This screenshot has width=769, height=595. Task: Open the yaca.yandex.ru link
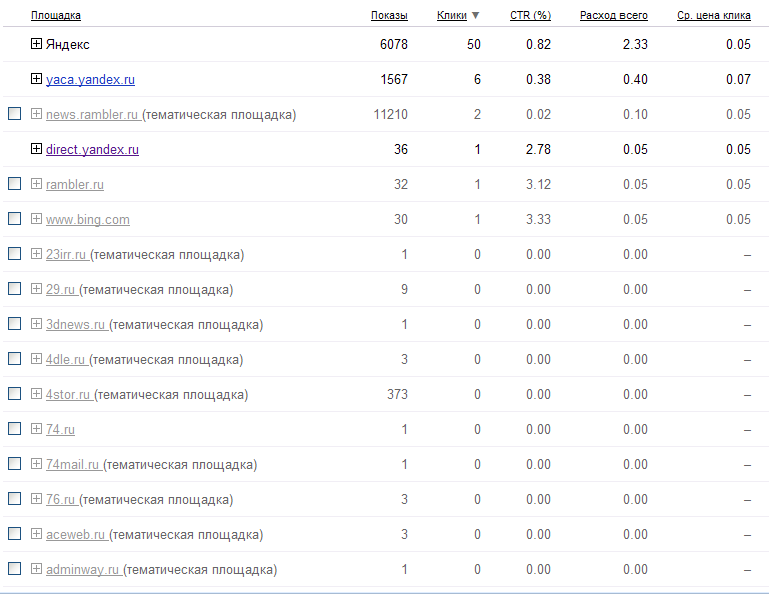click(x=90, y=79)
